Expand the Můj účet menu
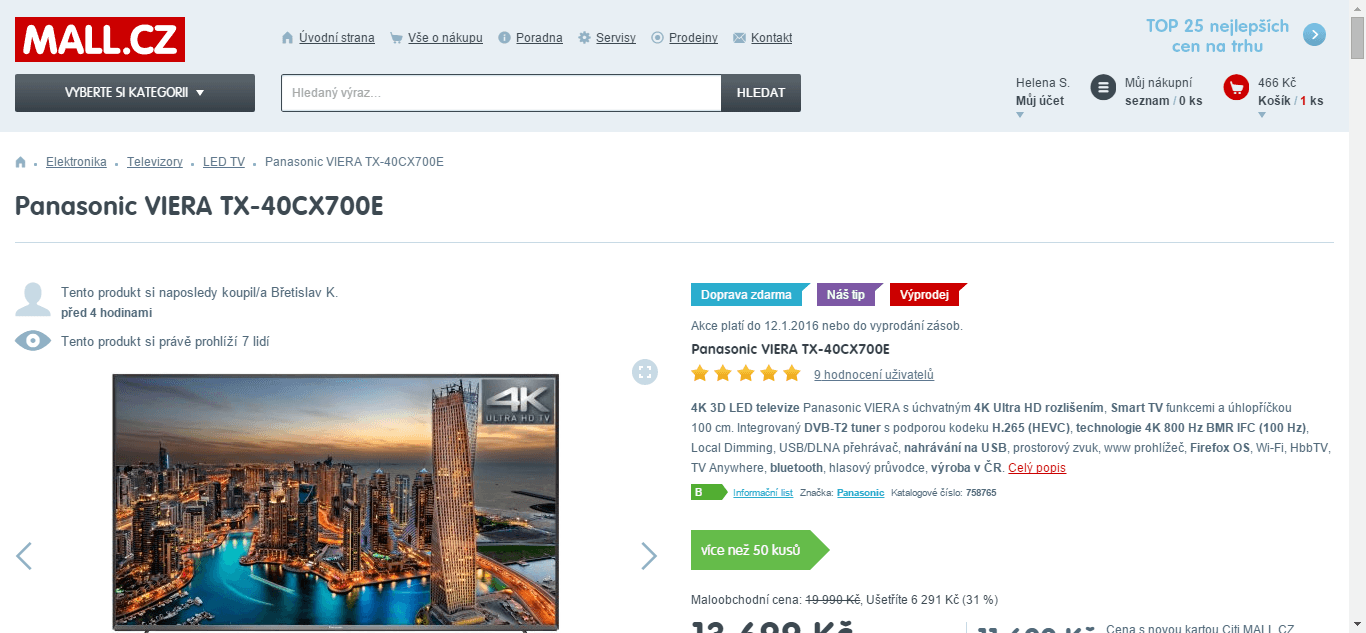 1020,115
